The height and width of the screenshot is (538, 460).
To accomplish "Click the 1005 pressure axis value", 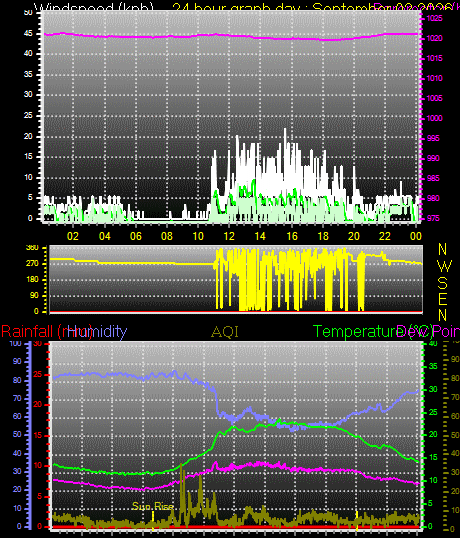I will click(x=434, y=98).
